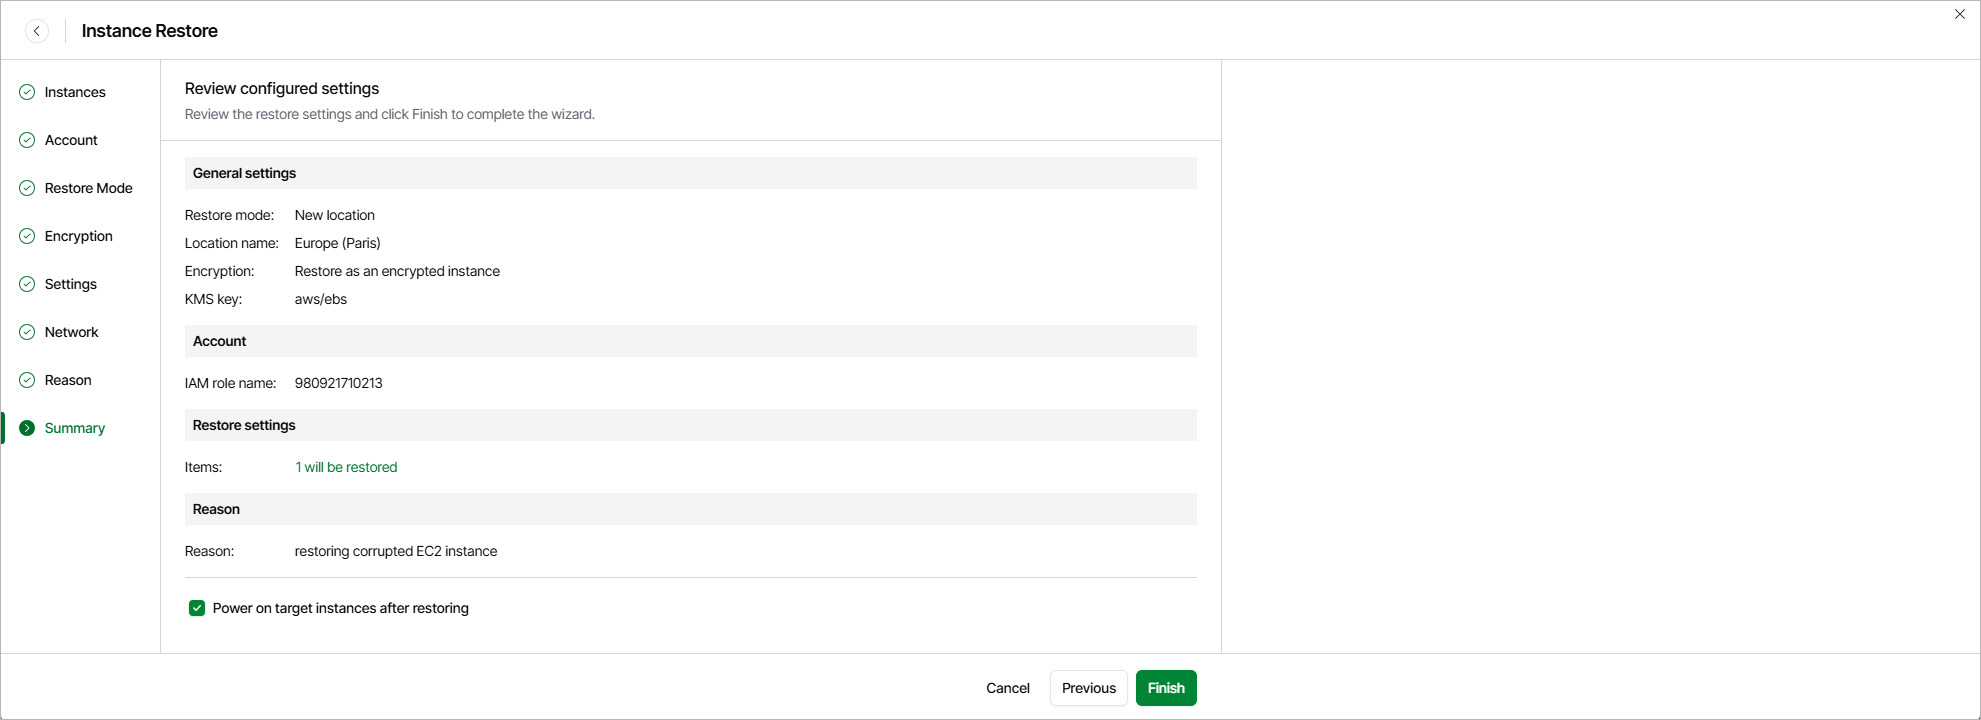
Task: Jump to the Network wizard step
Action: pos(71,332)
